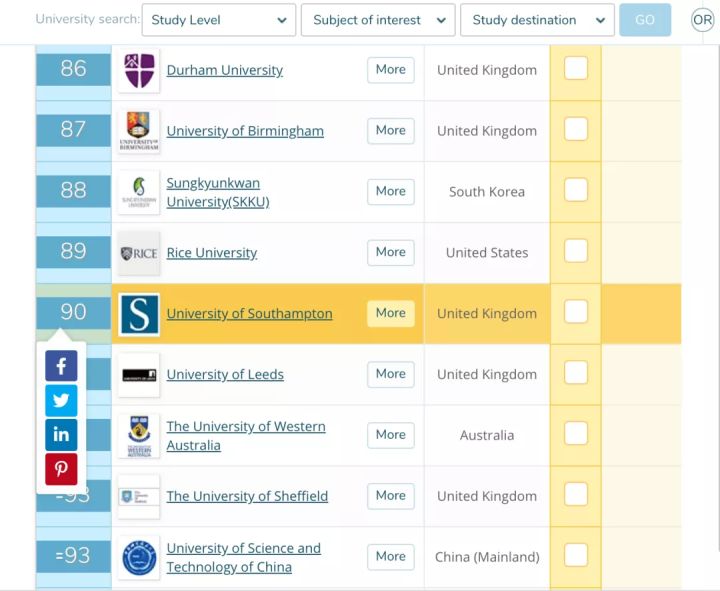
Task: Click United States location text
Action: tap(487, 253)
